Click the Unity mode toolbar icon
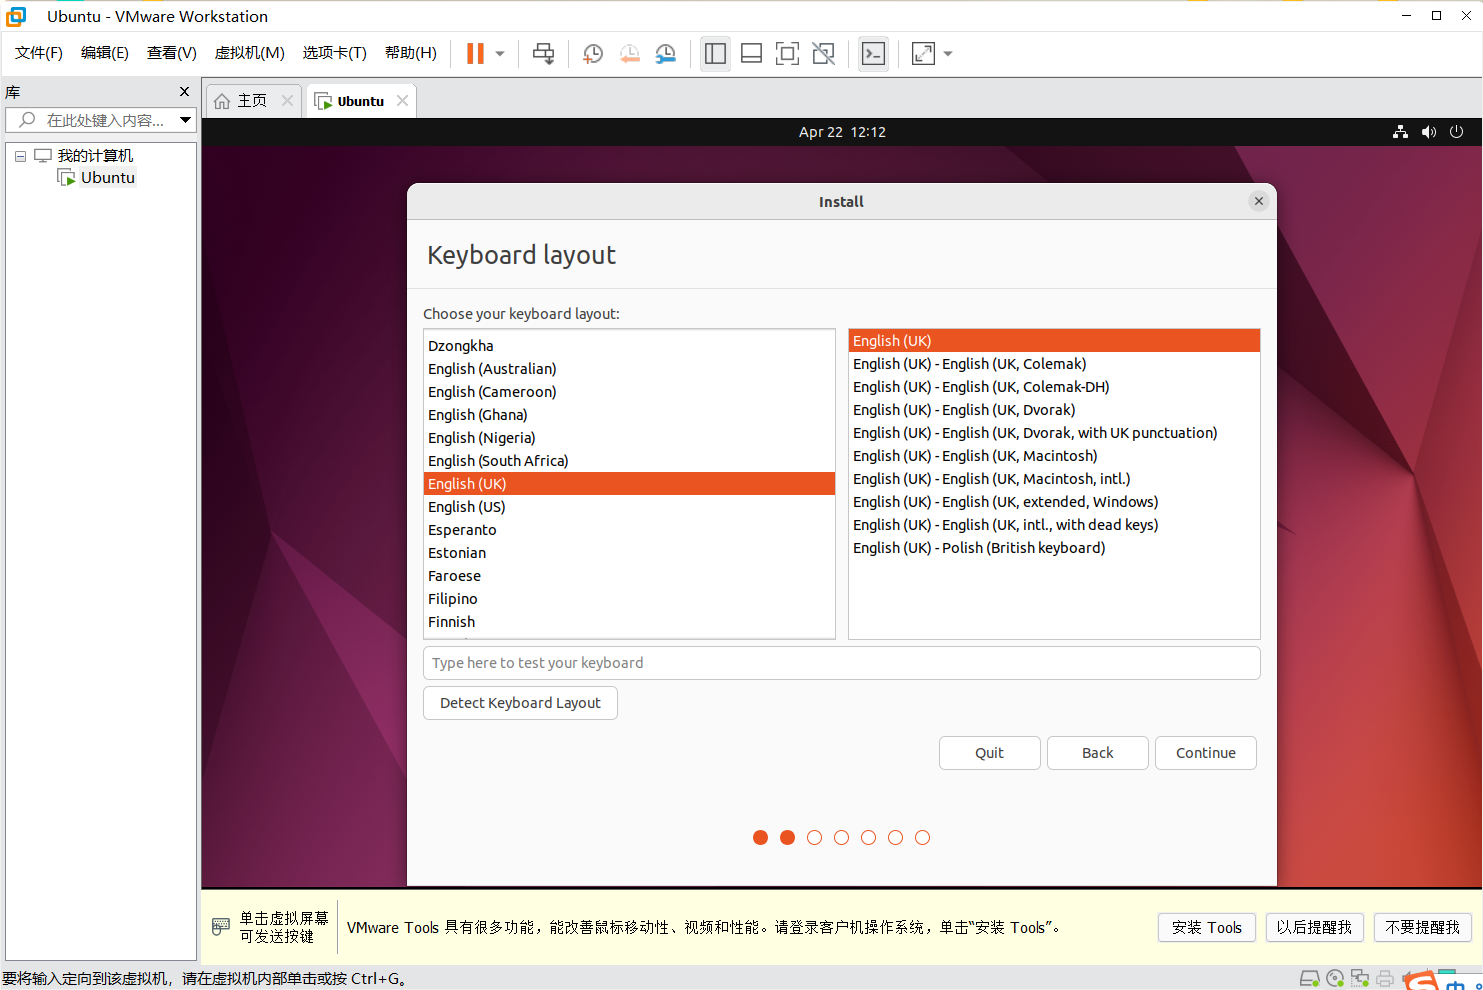Viewport: 1483px width, 990px height. [x=823, y=54]
